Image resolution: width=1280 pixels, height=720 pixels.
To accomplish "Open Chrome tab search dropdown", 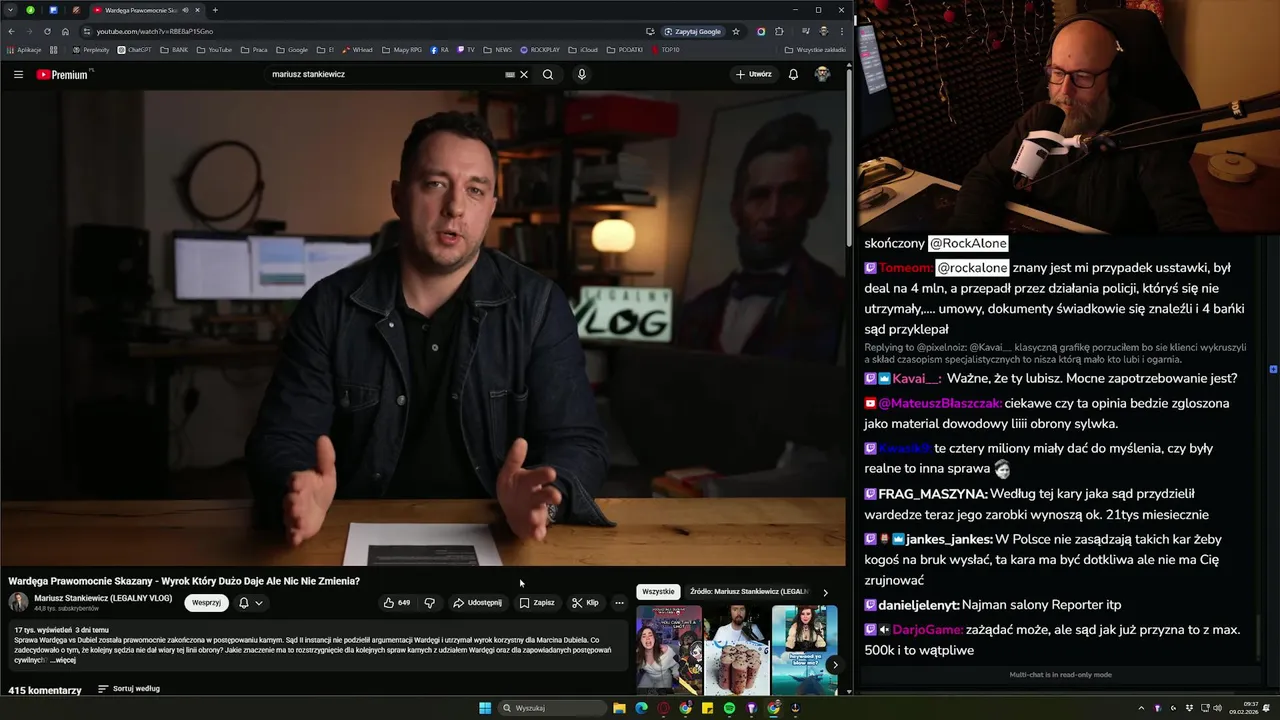I will 10,10.
